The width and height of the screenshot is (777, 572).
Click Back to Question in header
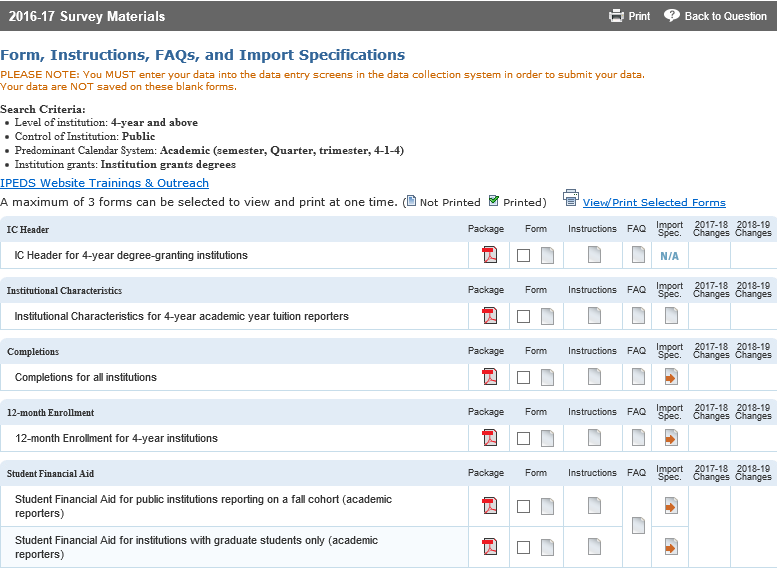(716, 16)
